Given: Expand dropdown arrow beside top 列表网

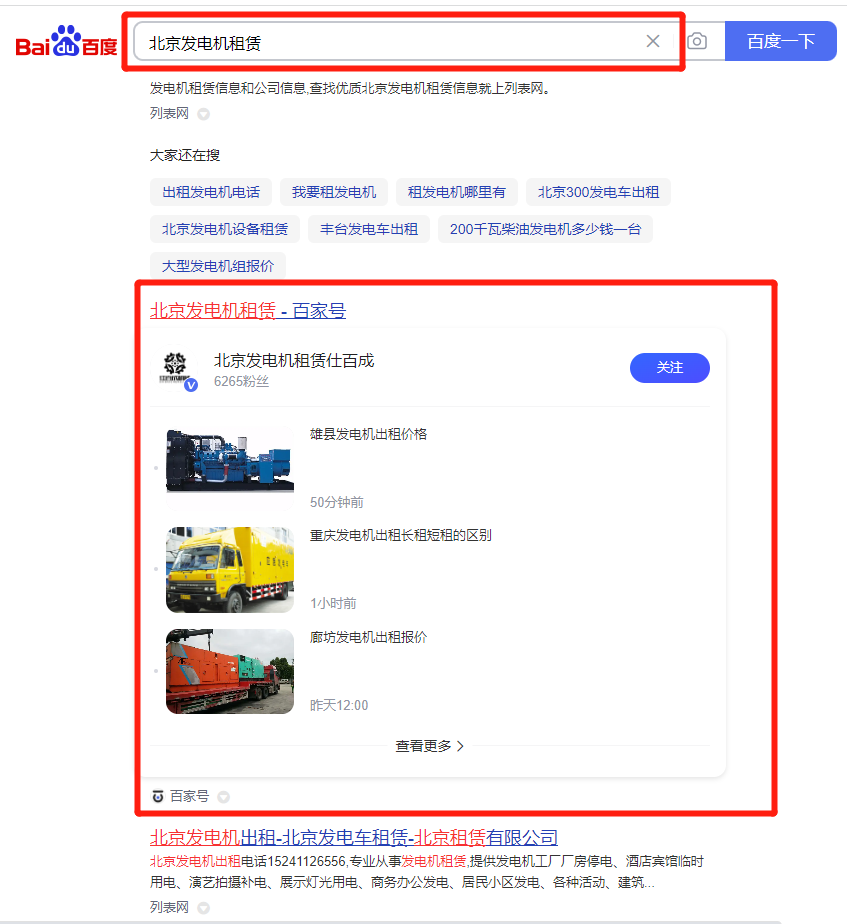Looking at the screenshot, I should point(203,114).
